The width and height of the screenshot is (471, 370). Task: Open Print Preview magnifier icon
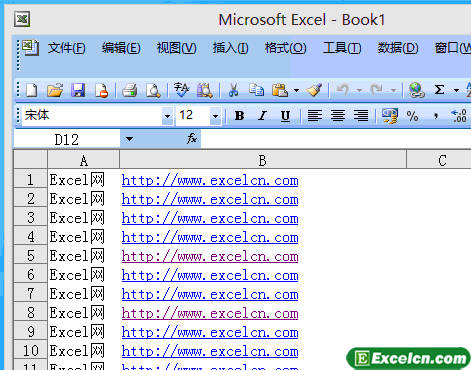(x=153, y=90)
